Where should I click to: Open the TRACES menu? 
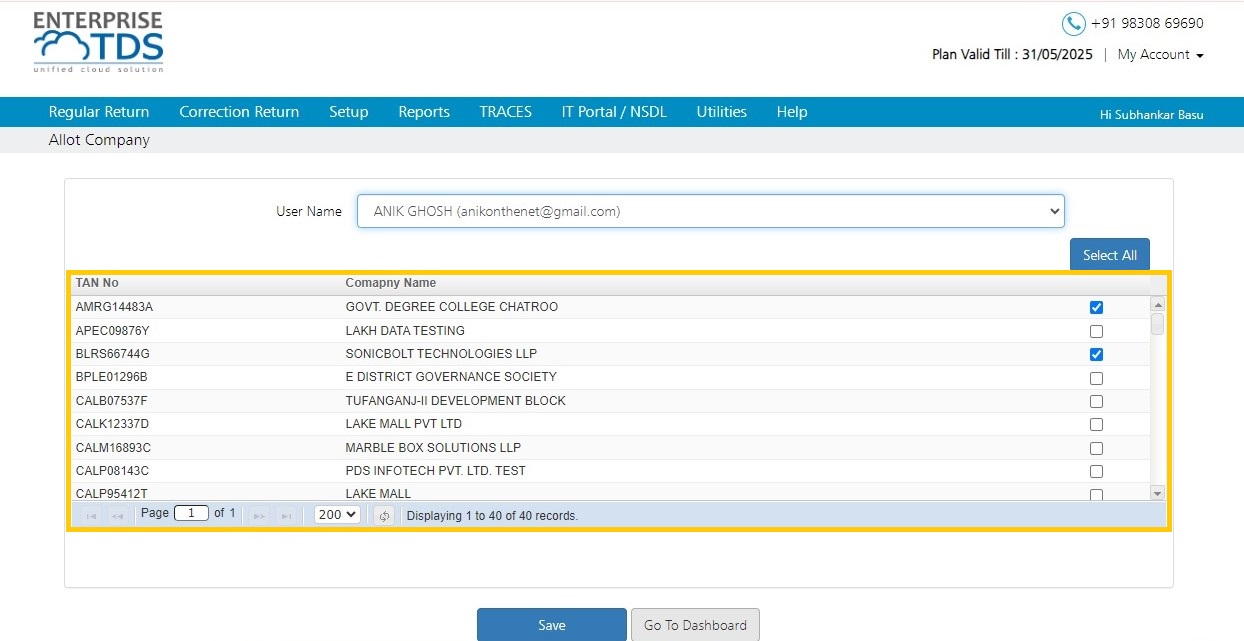[x=505, y=112]
